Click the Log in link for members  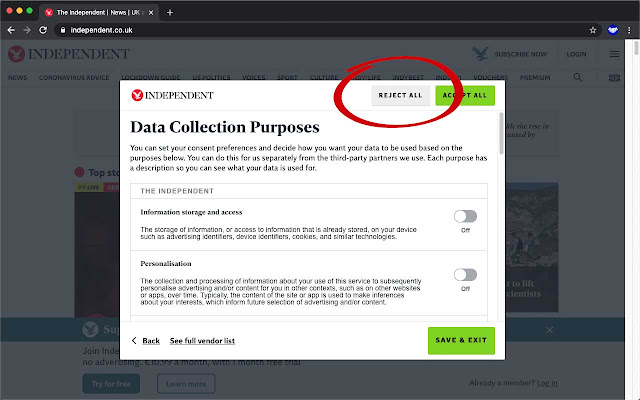coord(547,383)
